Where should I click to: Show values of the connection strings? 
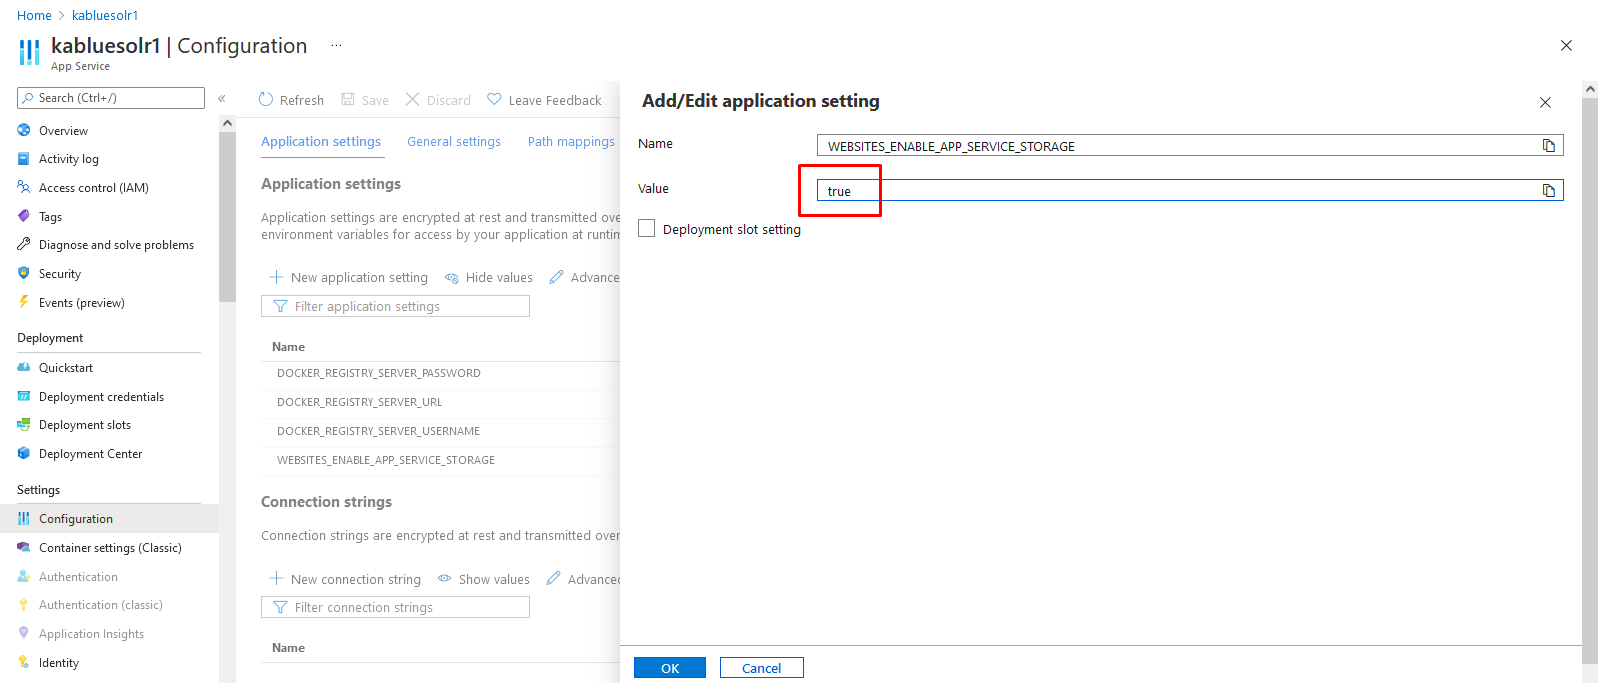484,580
